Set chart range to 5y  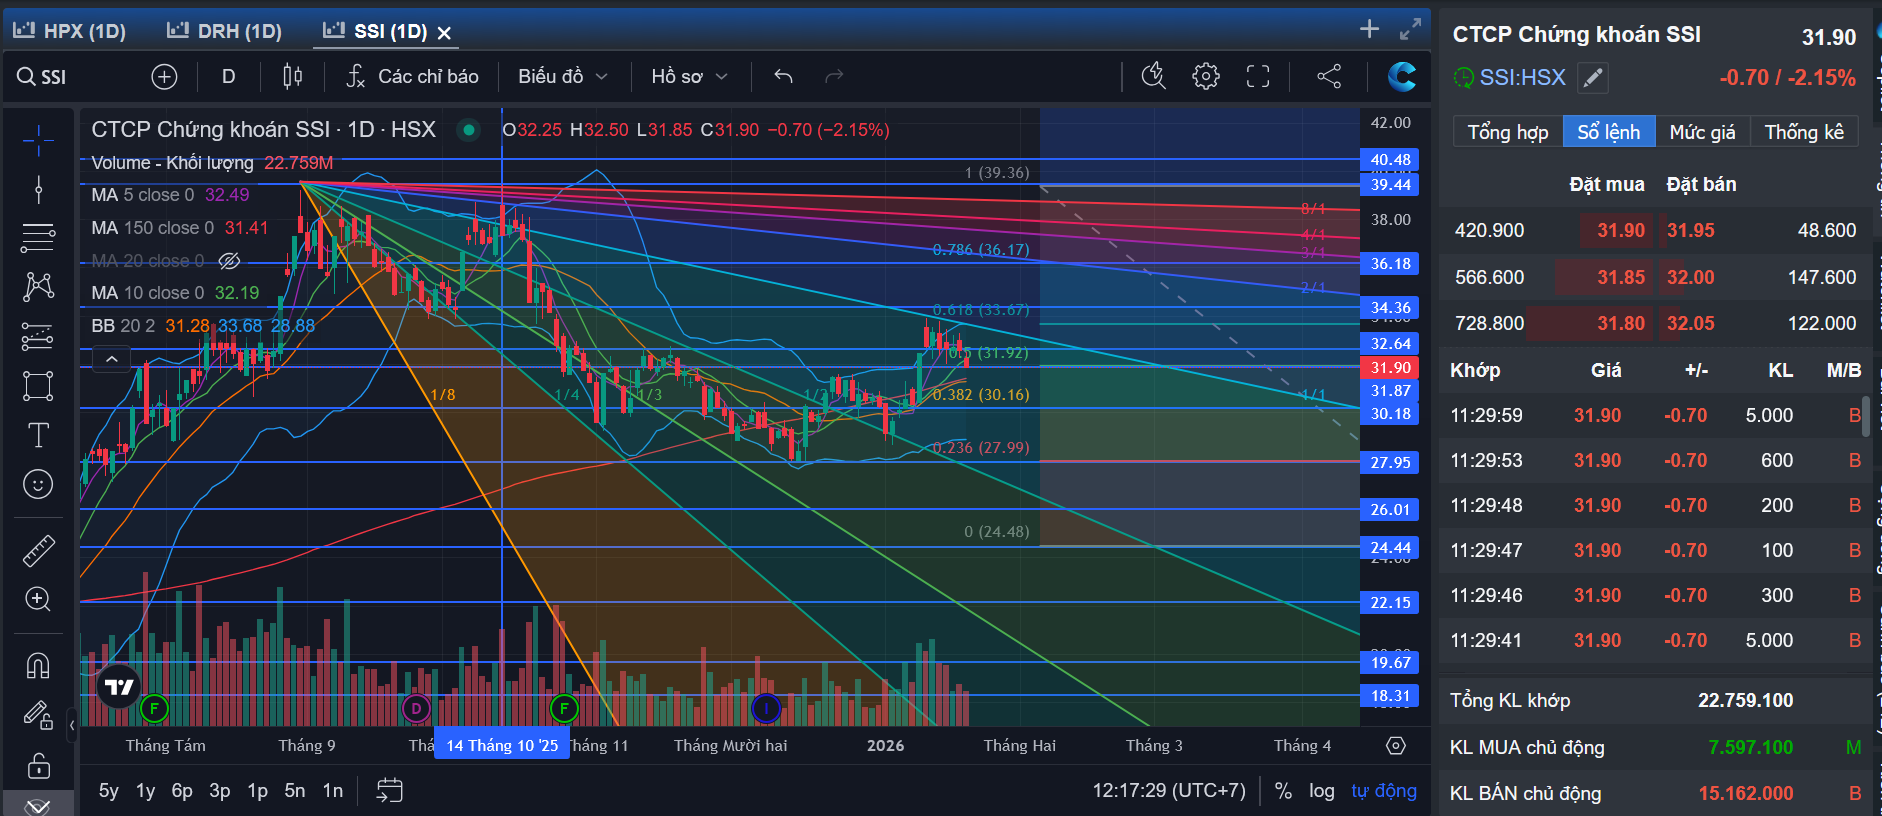(x=109, y=791)
